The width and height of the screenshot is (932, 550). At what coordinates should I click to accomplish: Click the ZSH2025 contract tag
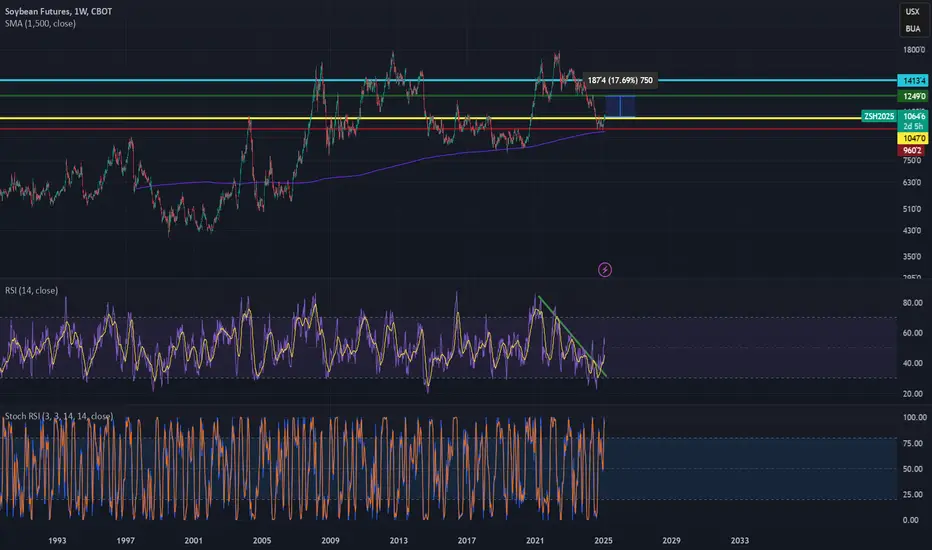pyautogui.click(x=879, y=116)
